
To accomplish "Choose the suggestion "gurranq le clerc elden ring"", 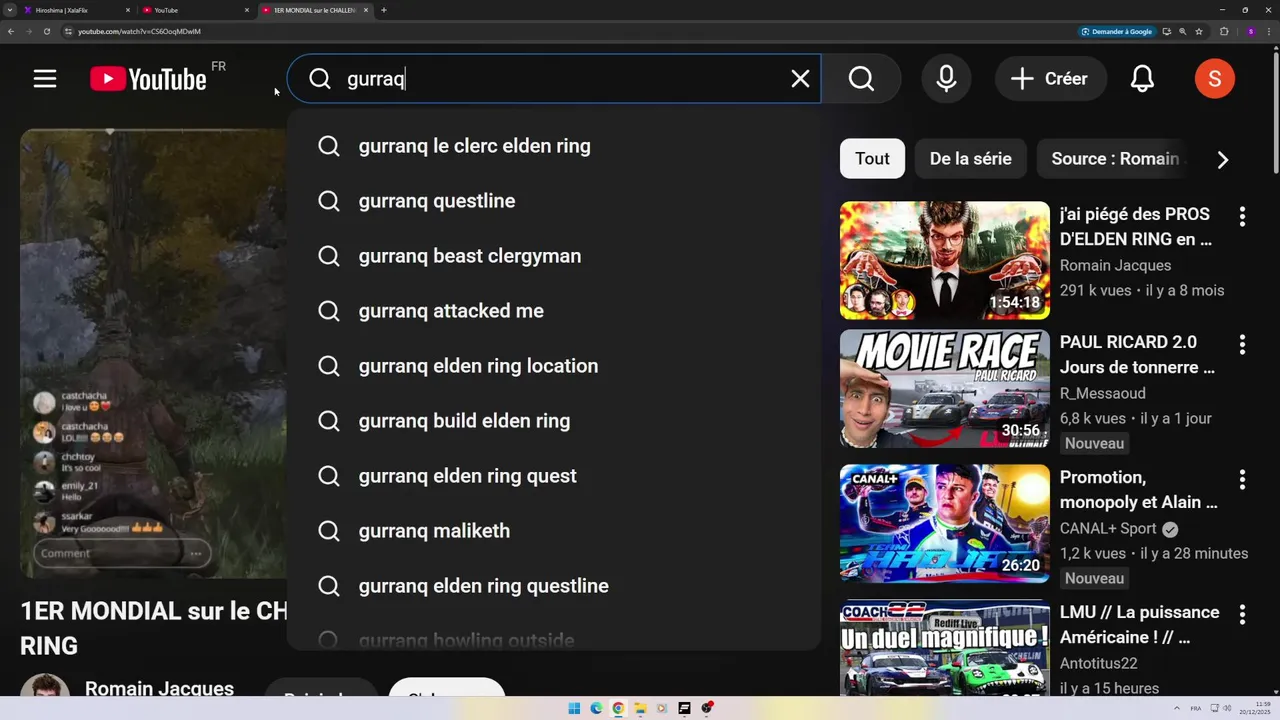I will 554,146.
